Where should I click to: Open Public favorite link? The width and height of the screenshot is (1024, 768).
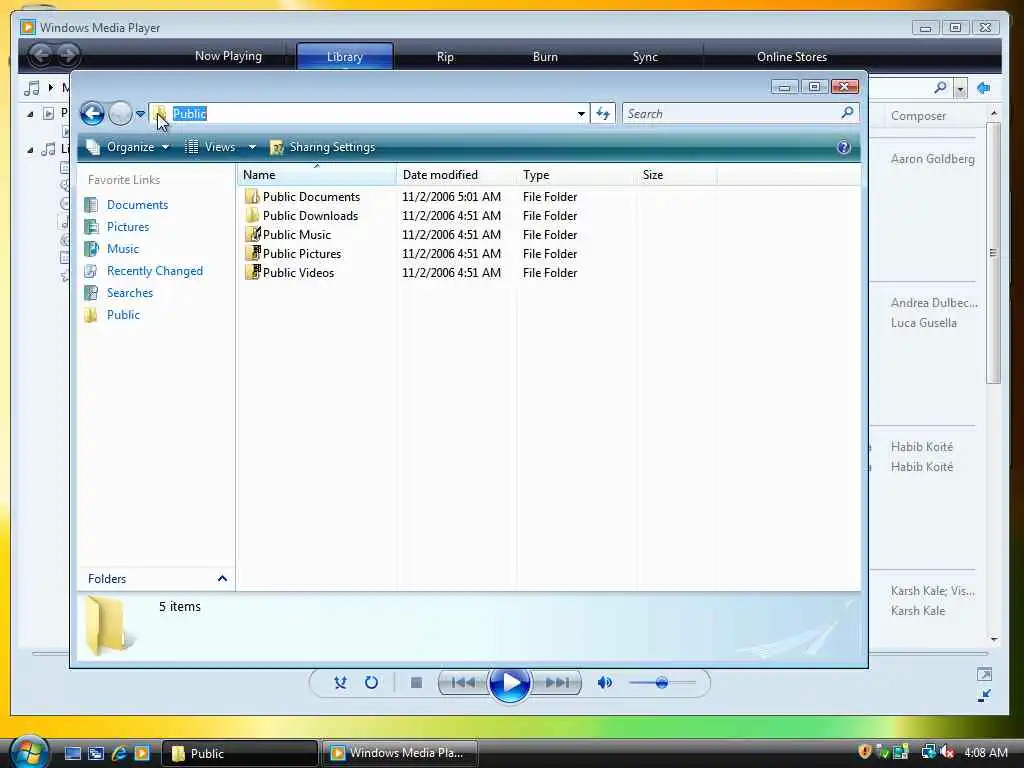pos(123,315)
